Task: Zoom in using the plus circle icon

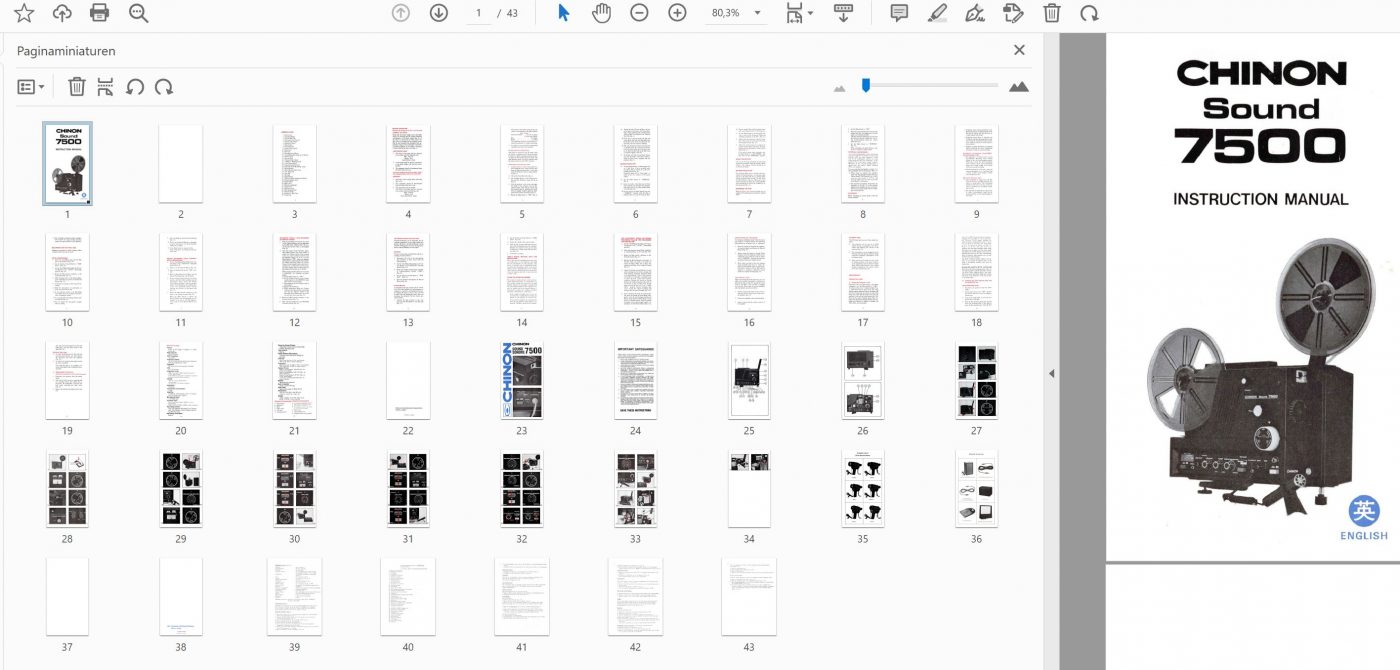Action: [x=677, y=13]
